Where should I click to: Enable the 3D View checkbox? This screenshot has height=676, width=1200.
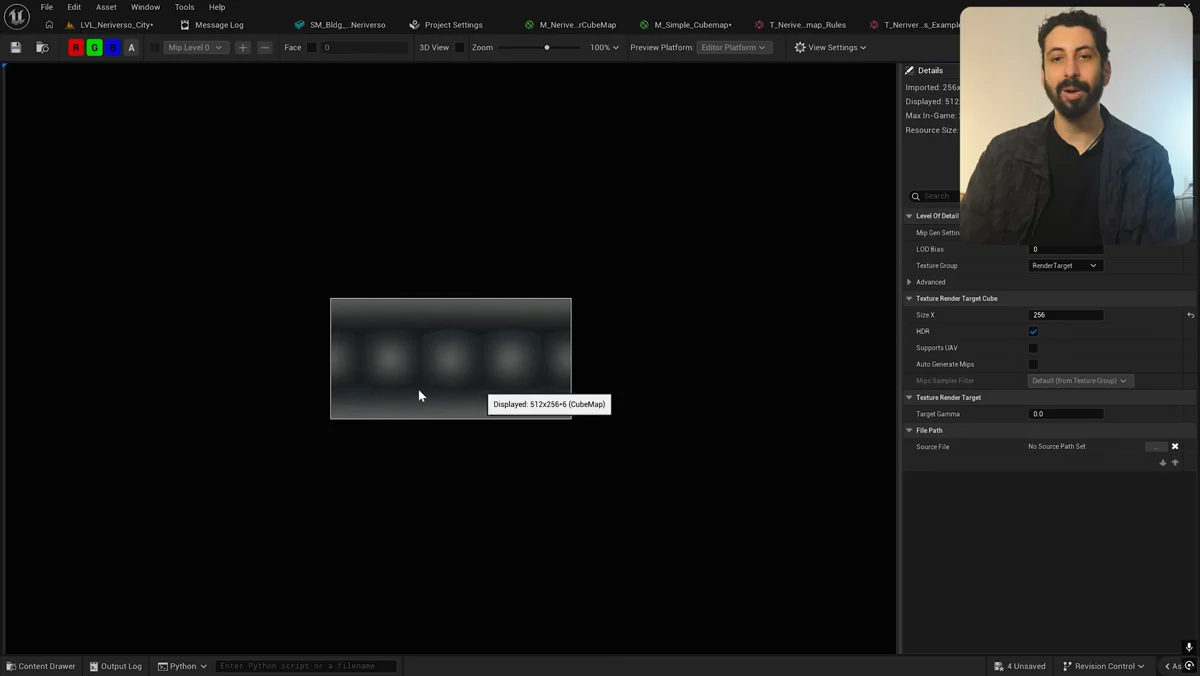coord(460,47)
